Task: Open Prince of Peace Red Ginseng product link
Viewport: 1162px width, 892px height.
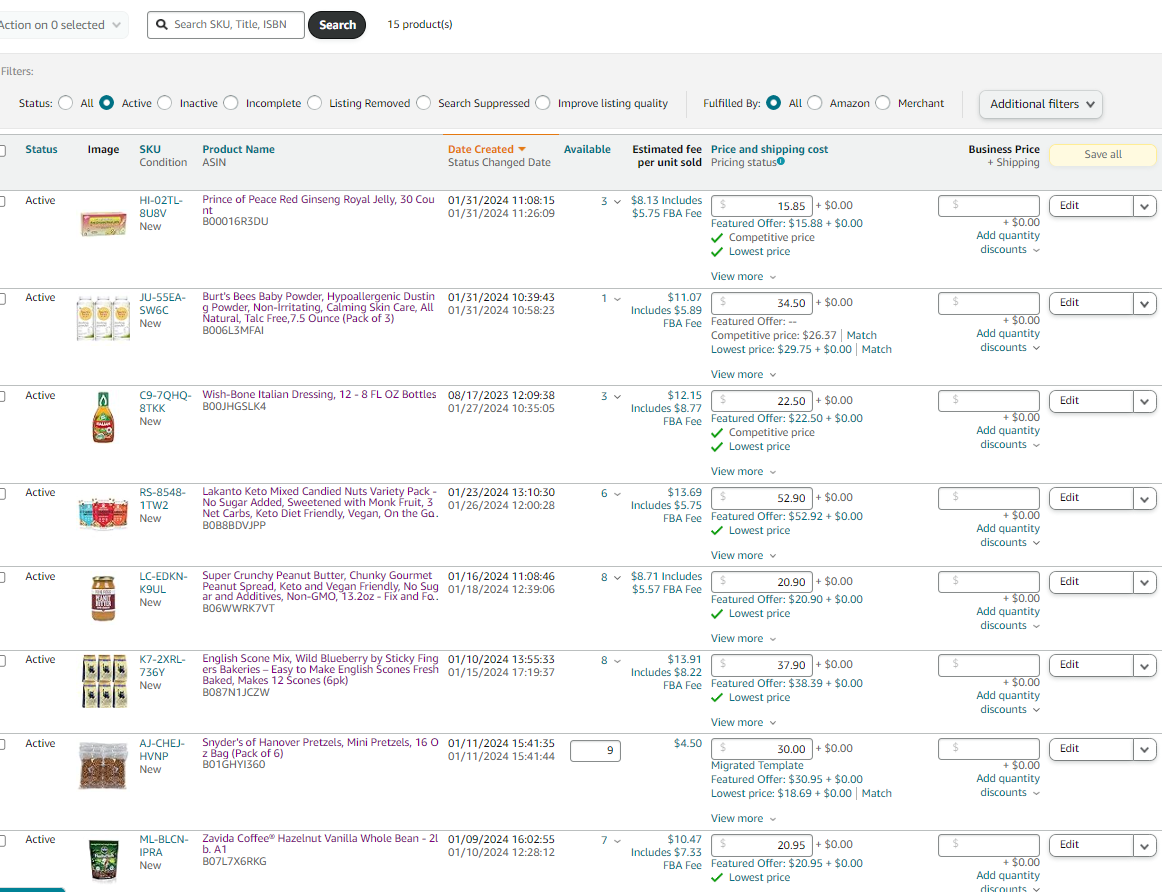Action: (319, 204)
